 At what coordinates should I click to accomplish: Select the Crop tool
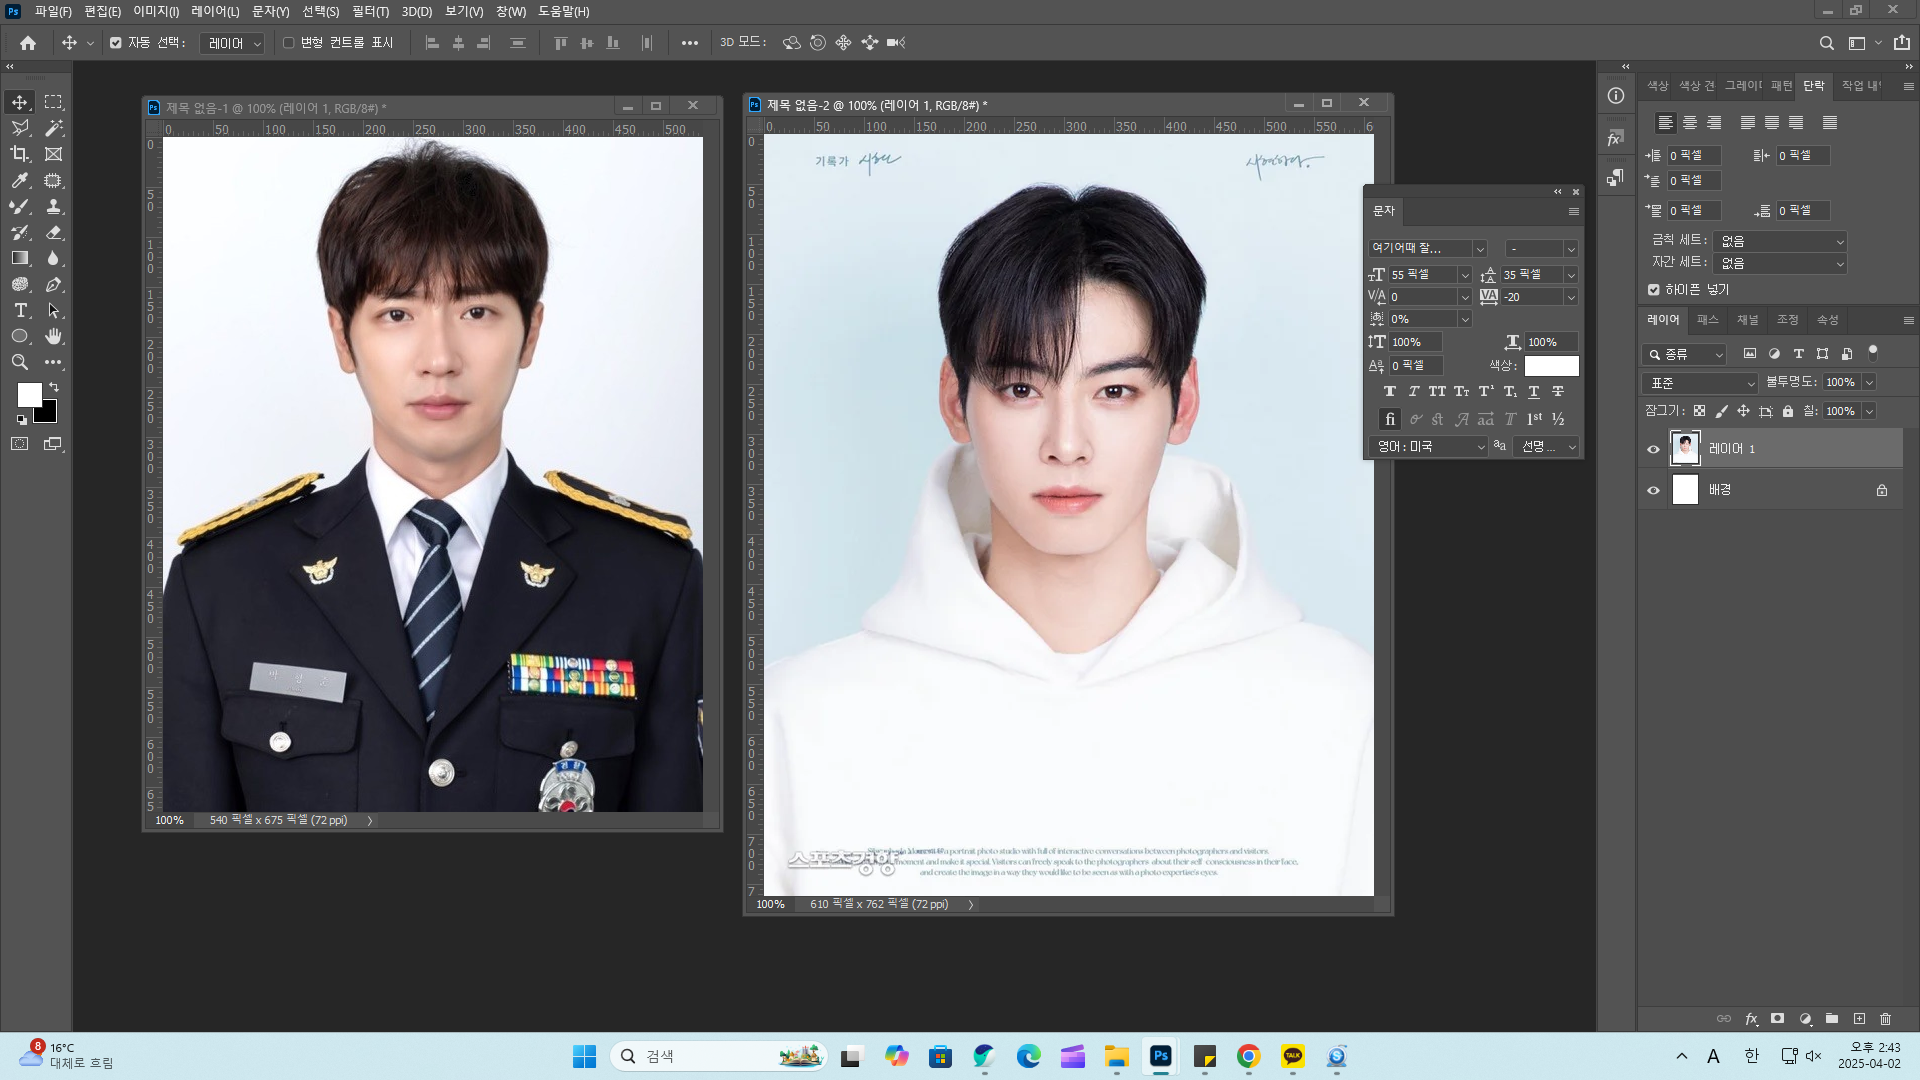[x=20, y=154]
